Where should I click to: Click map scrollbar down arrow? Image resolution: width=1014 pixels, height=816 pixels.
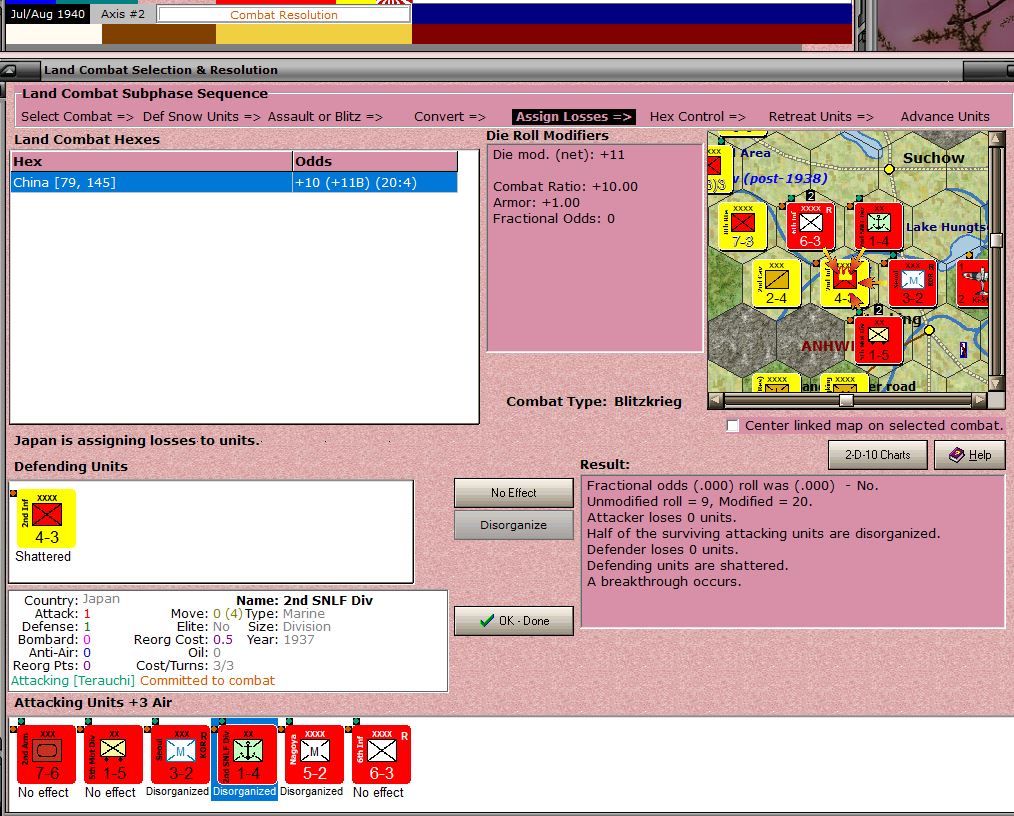click(997, 384)
